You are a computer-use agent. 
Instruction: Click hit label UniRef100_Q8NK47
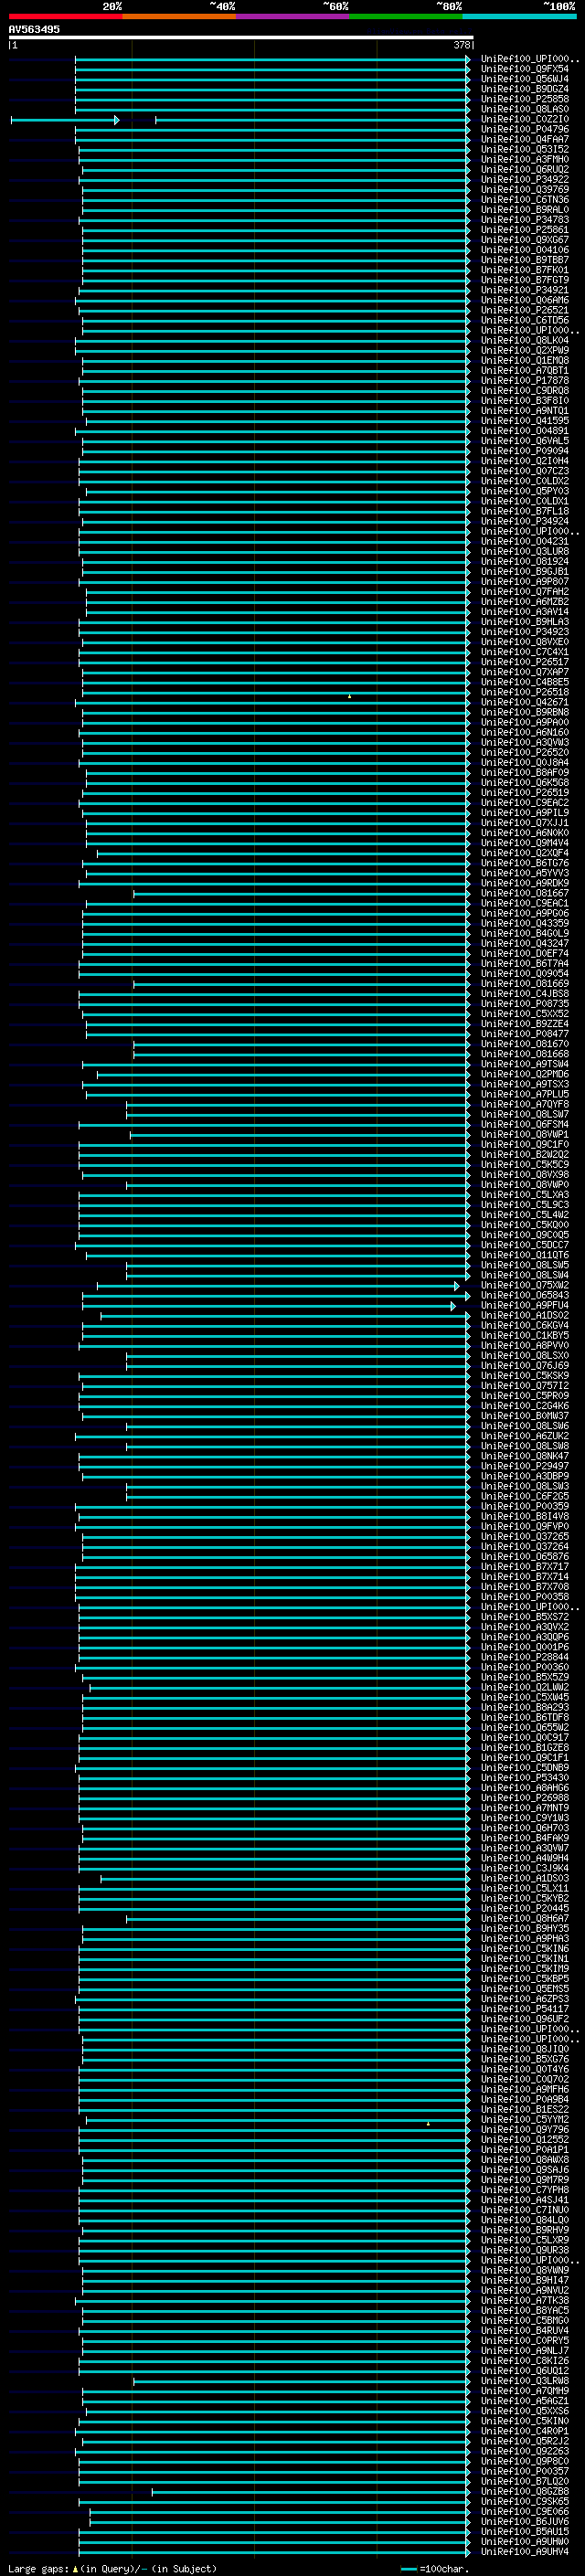tap(525, 1456)
